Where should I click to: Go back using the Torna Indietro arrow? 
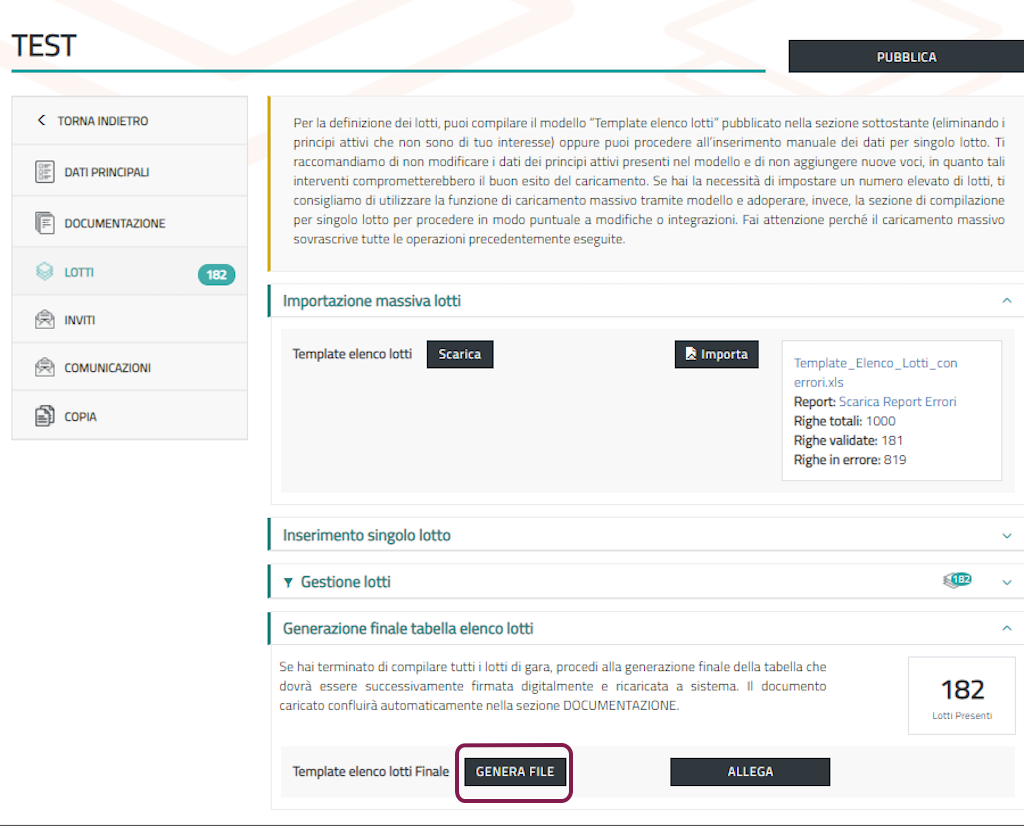(41, 121)
